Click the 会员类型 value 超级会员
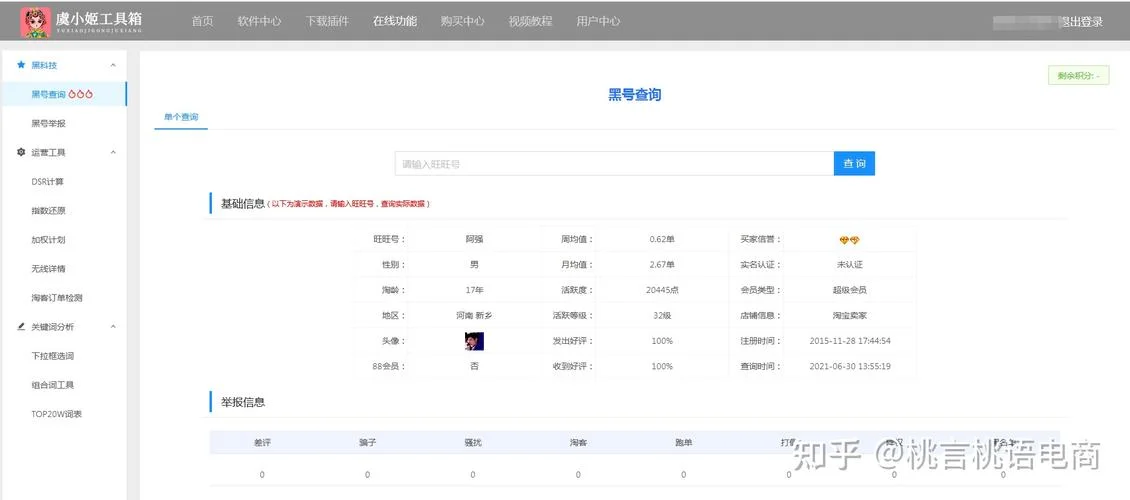Screen dimensions: 1130x500 pos(849,290)
